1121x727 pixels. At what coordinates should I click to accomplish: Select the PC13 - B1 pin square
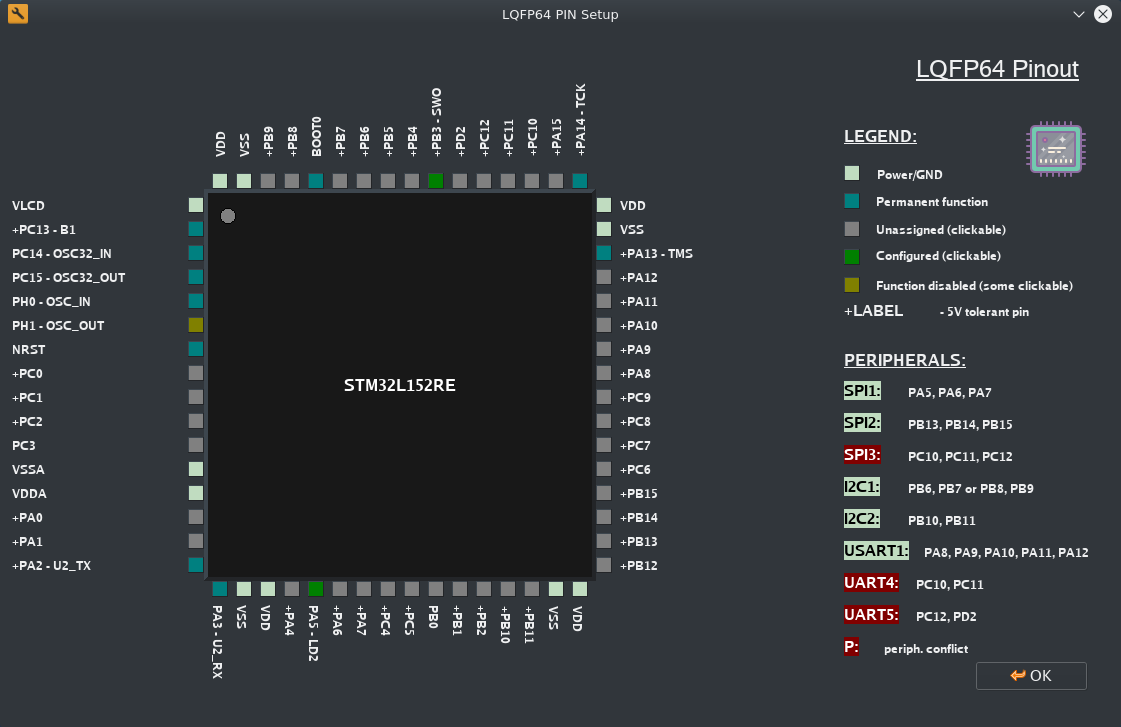[196, 229]
